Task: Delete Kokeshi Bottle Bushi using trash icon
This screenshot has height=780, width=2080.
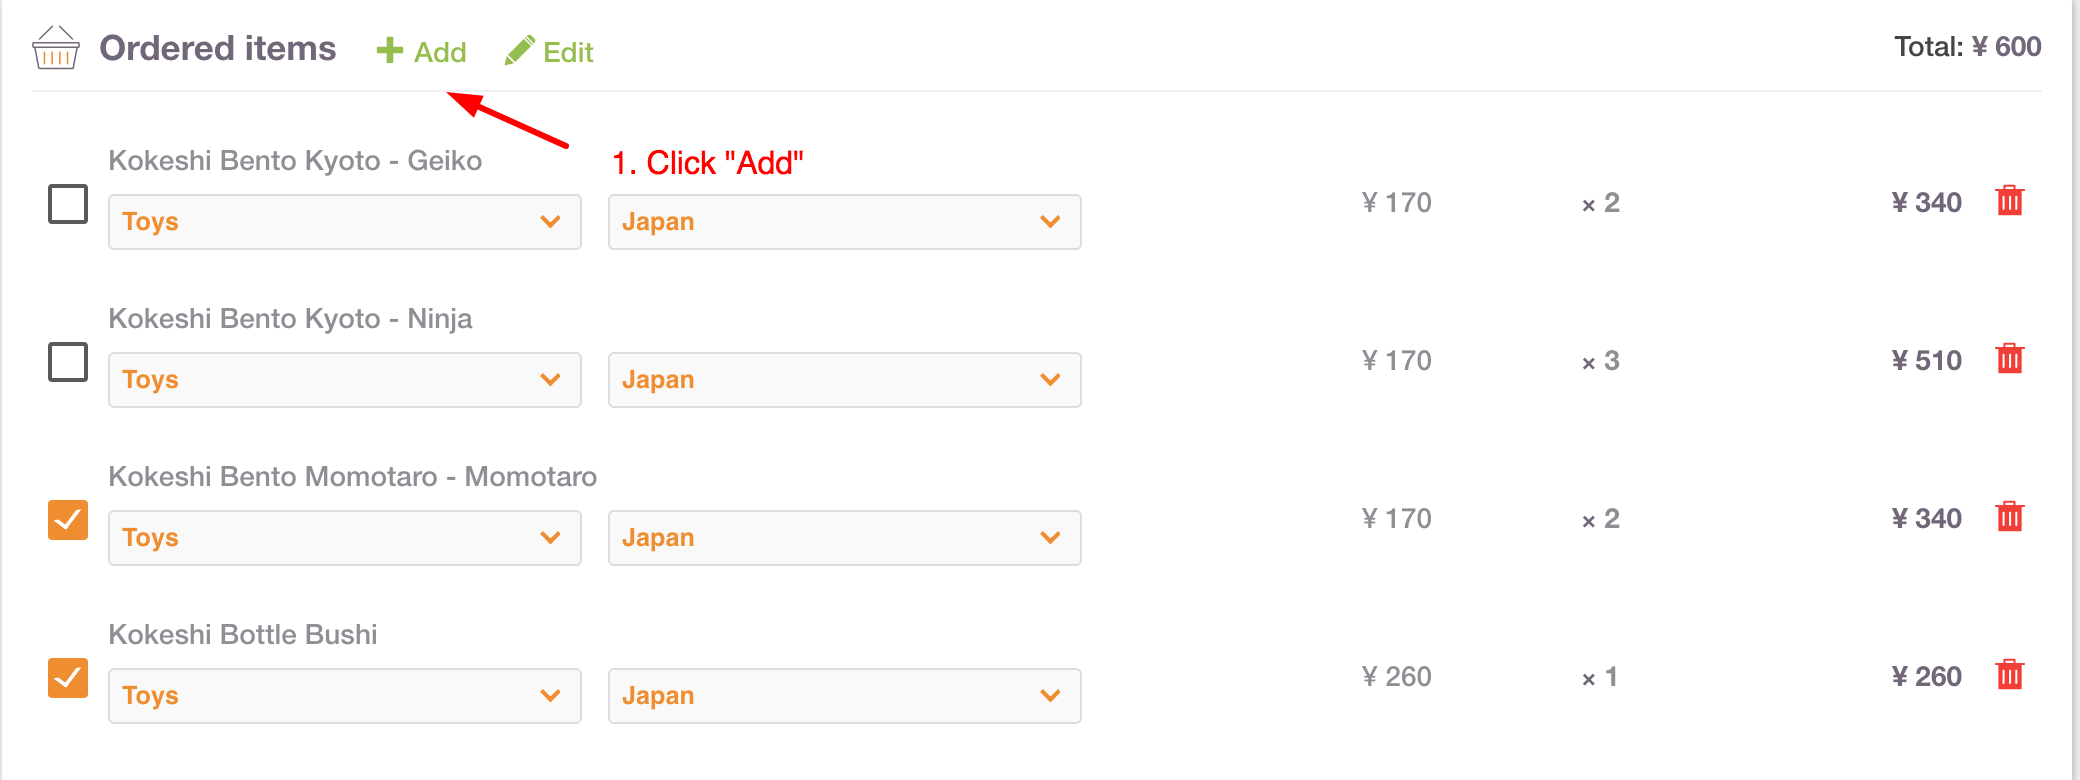Action: [2009, 675]
